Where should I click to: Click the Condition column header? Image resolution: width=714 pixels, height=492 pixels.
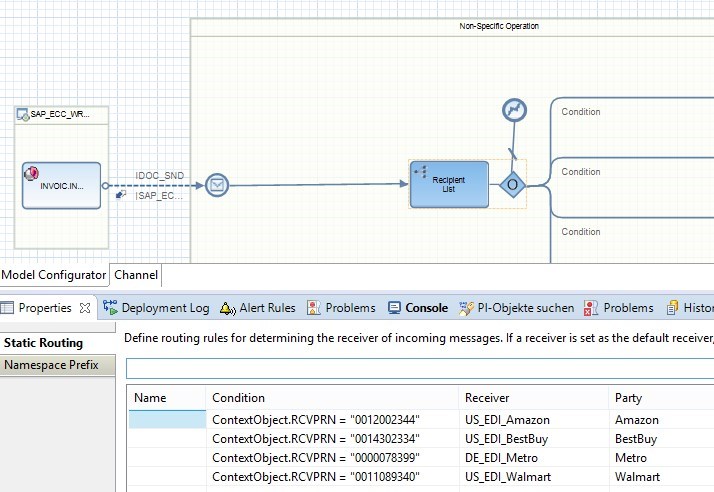(332, 398)
